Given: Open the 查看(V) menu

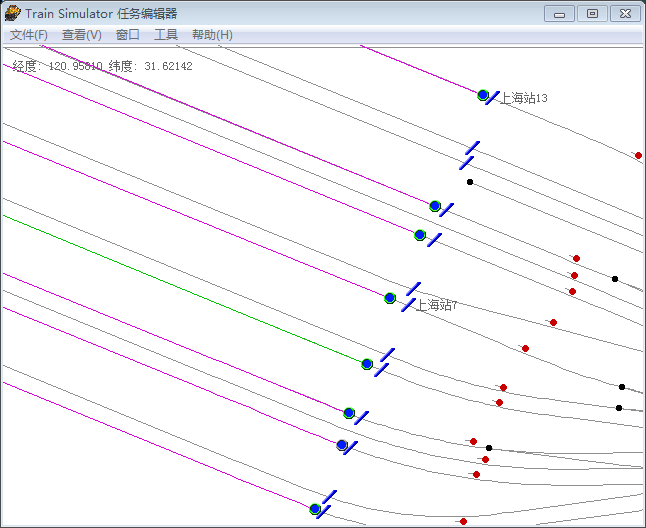Looking at the screenshot, I should tap(82, 35).
